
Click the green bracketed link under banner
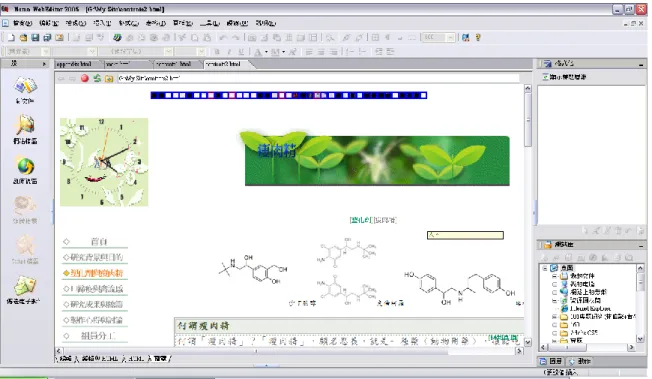pos(361,220)
